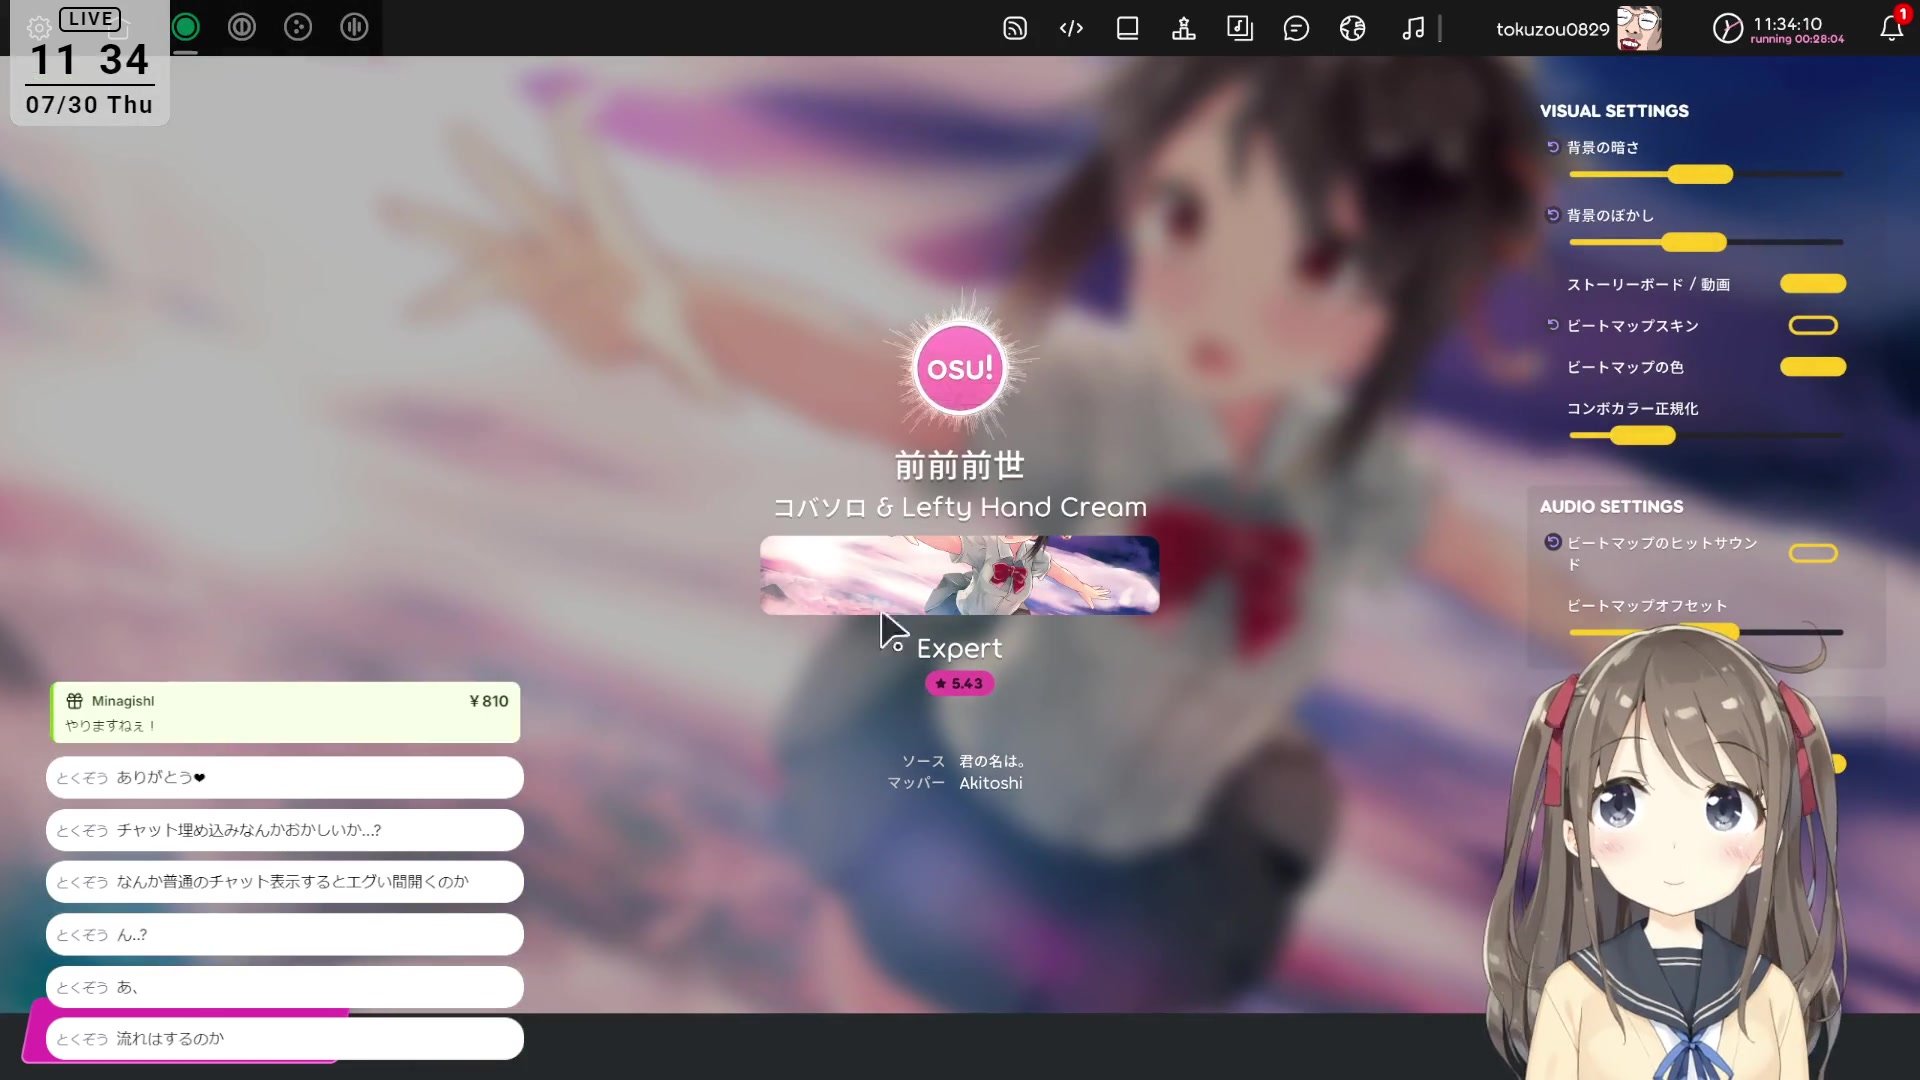Click the 5.43 star rating badge

pyautogui.click(x=960, y=683)
